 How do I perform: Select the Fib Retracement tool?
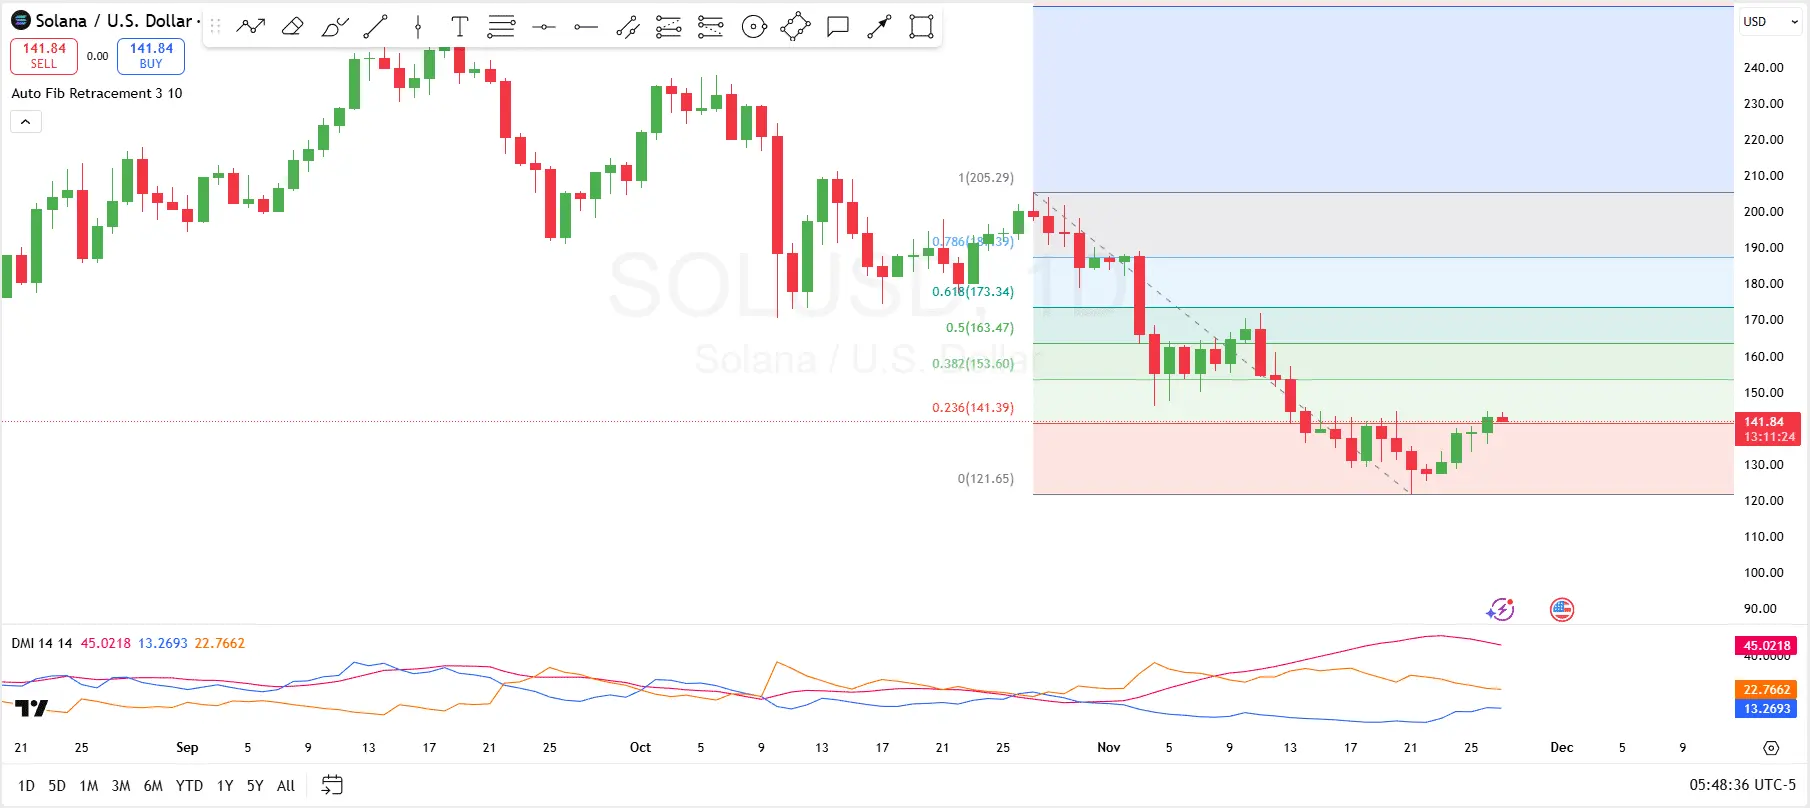[x=501, y=27]
